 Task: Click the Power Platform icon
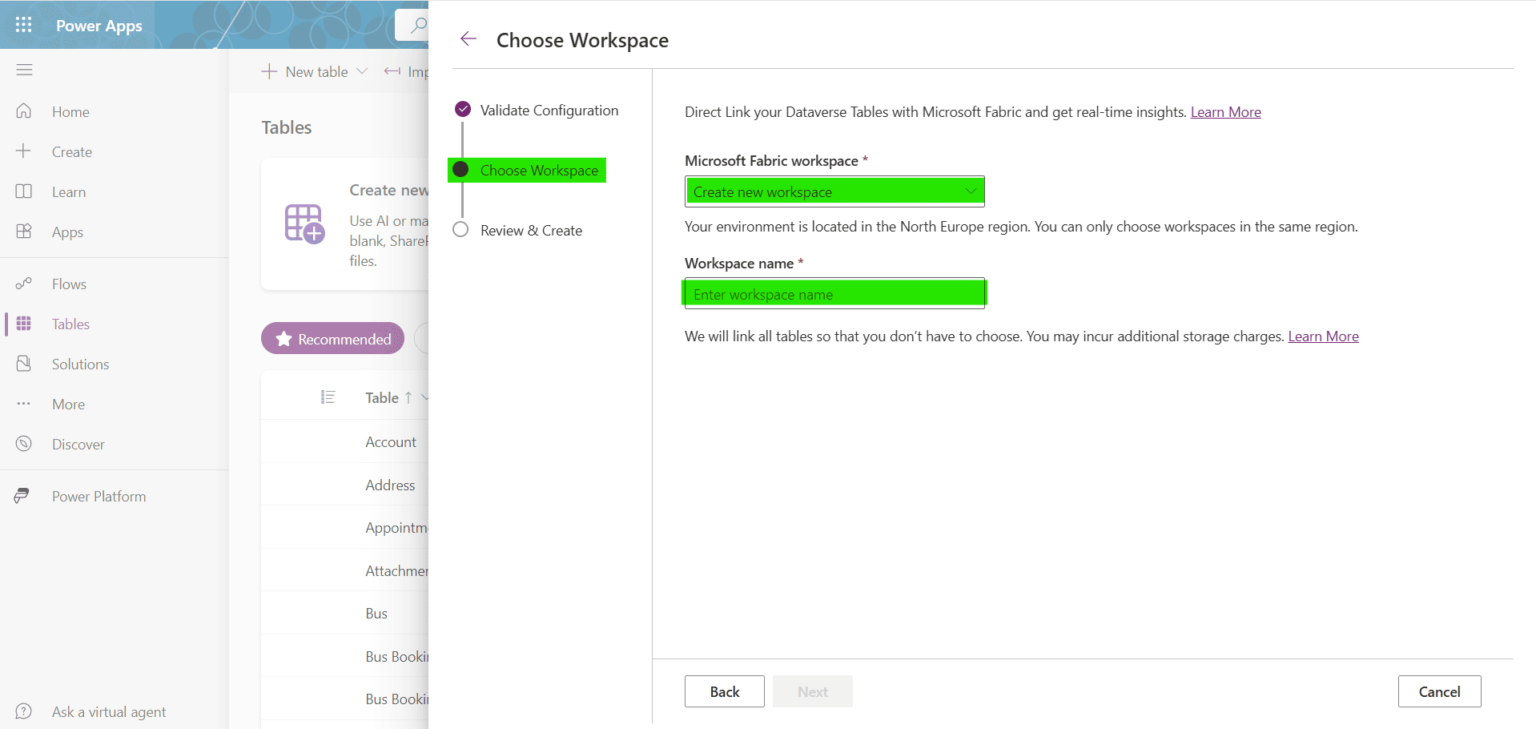(22, 495)
